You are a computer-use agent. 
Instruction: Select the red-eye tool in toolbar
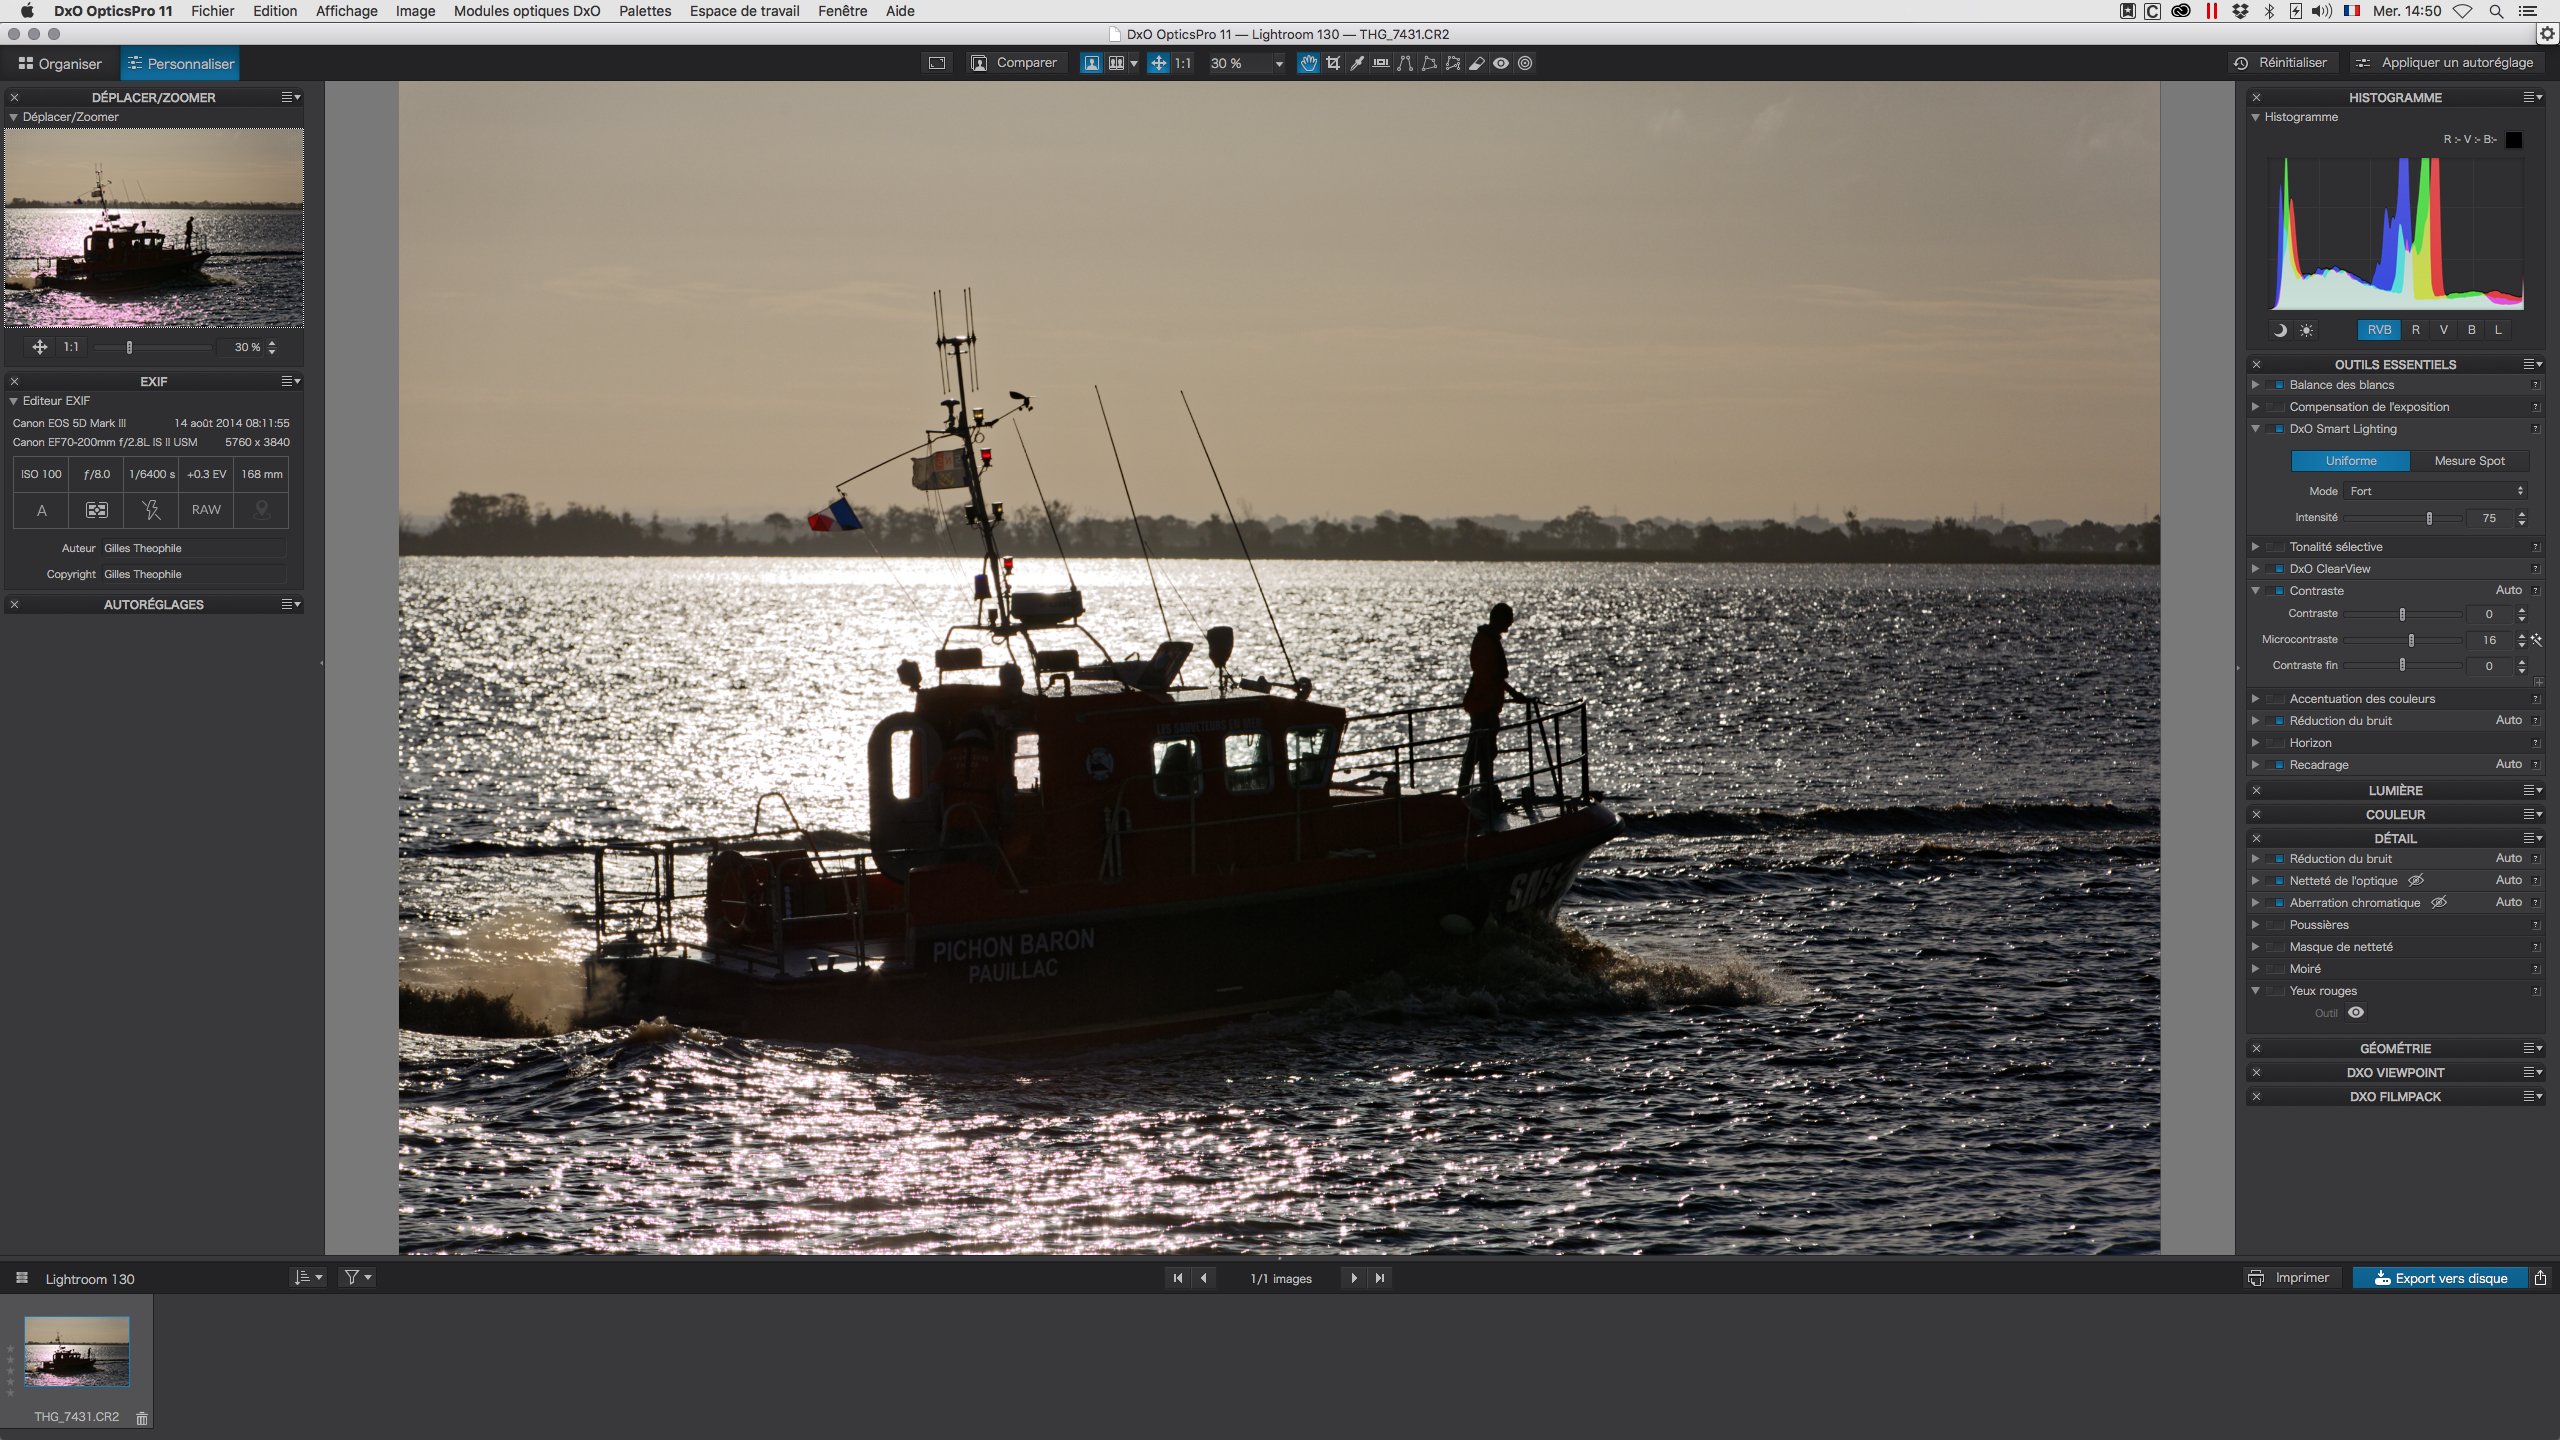pyautogui.click(x=1501, y=63)
